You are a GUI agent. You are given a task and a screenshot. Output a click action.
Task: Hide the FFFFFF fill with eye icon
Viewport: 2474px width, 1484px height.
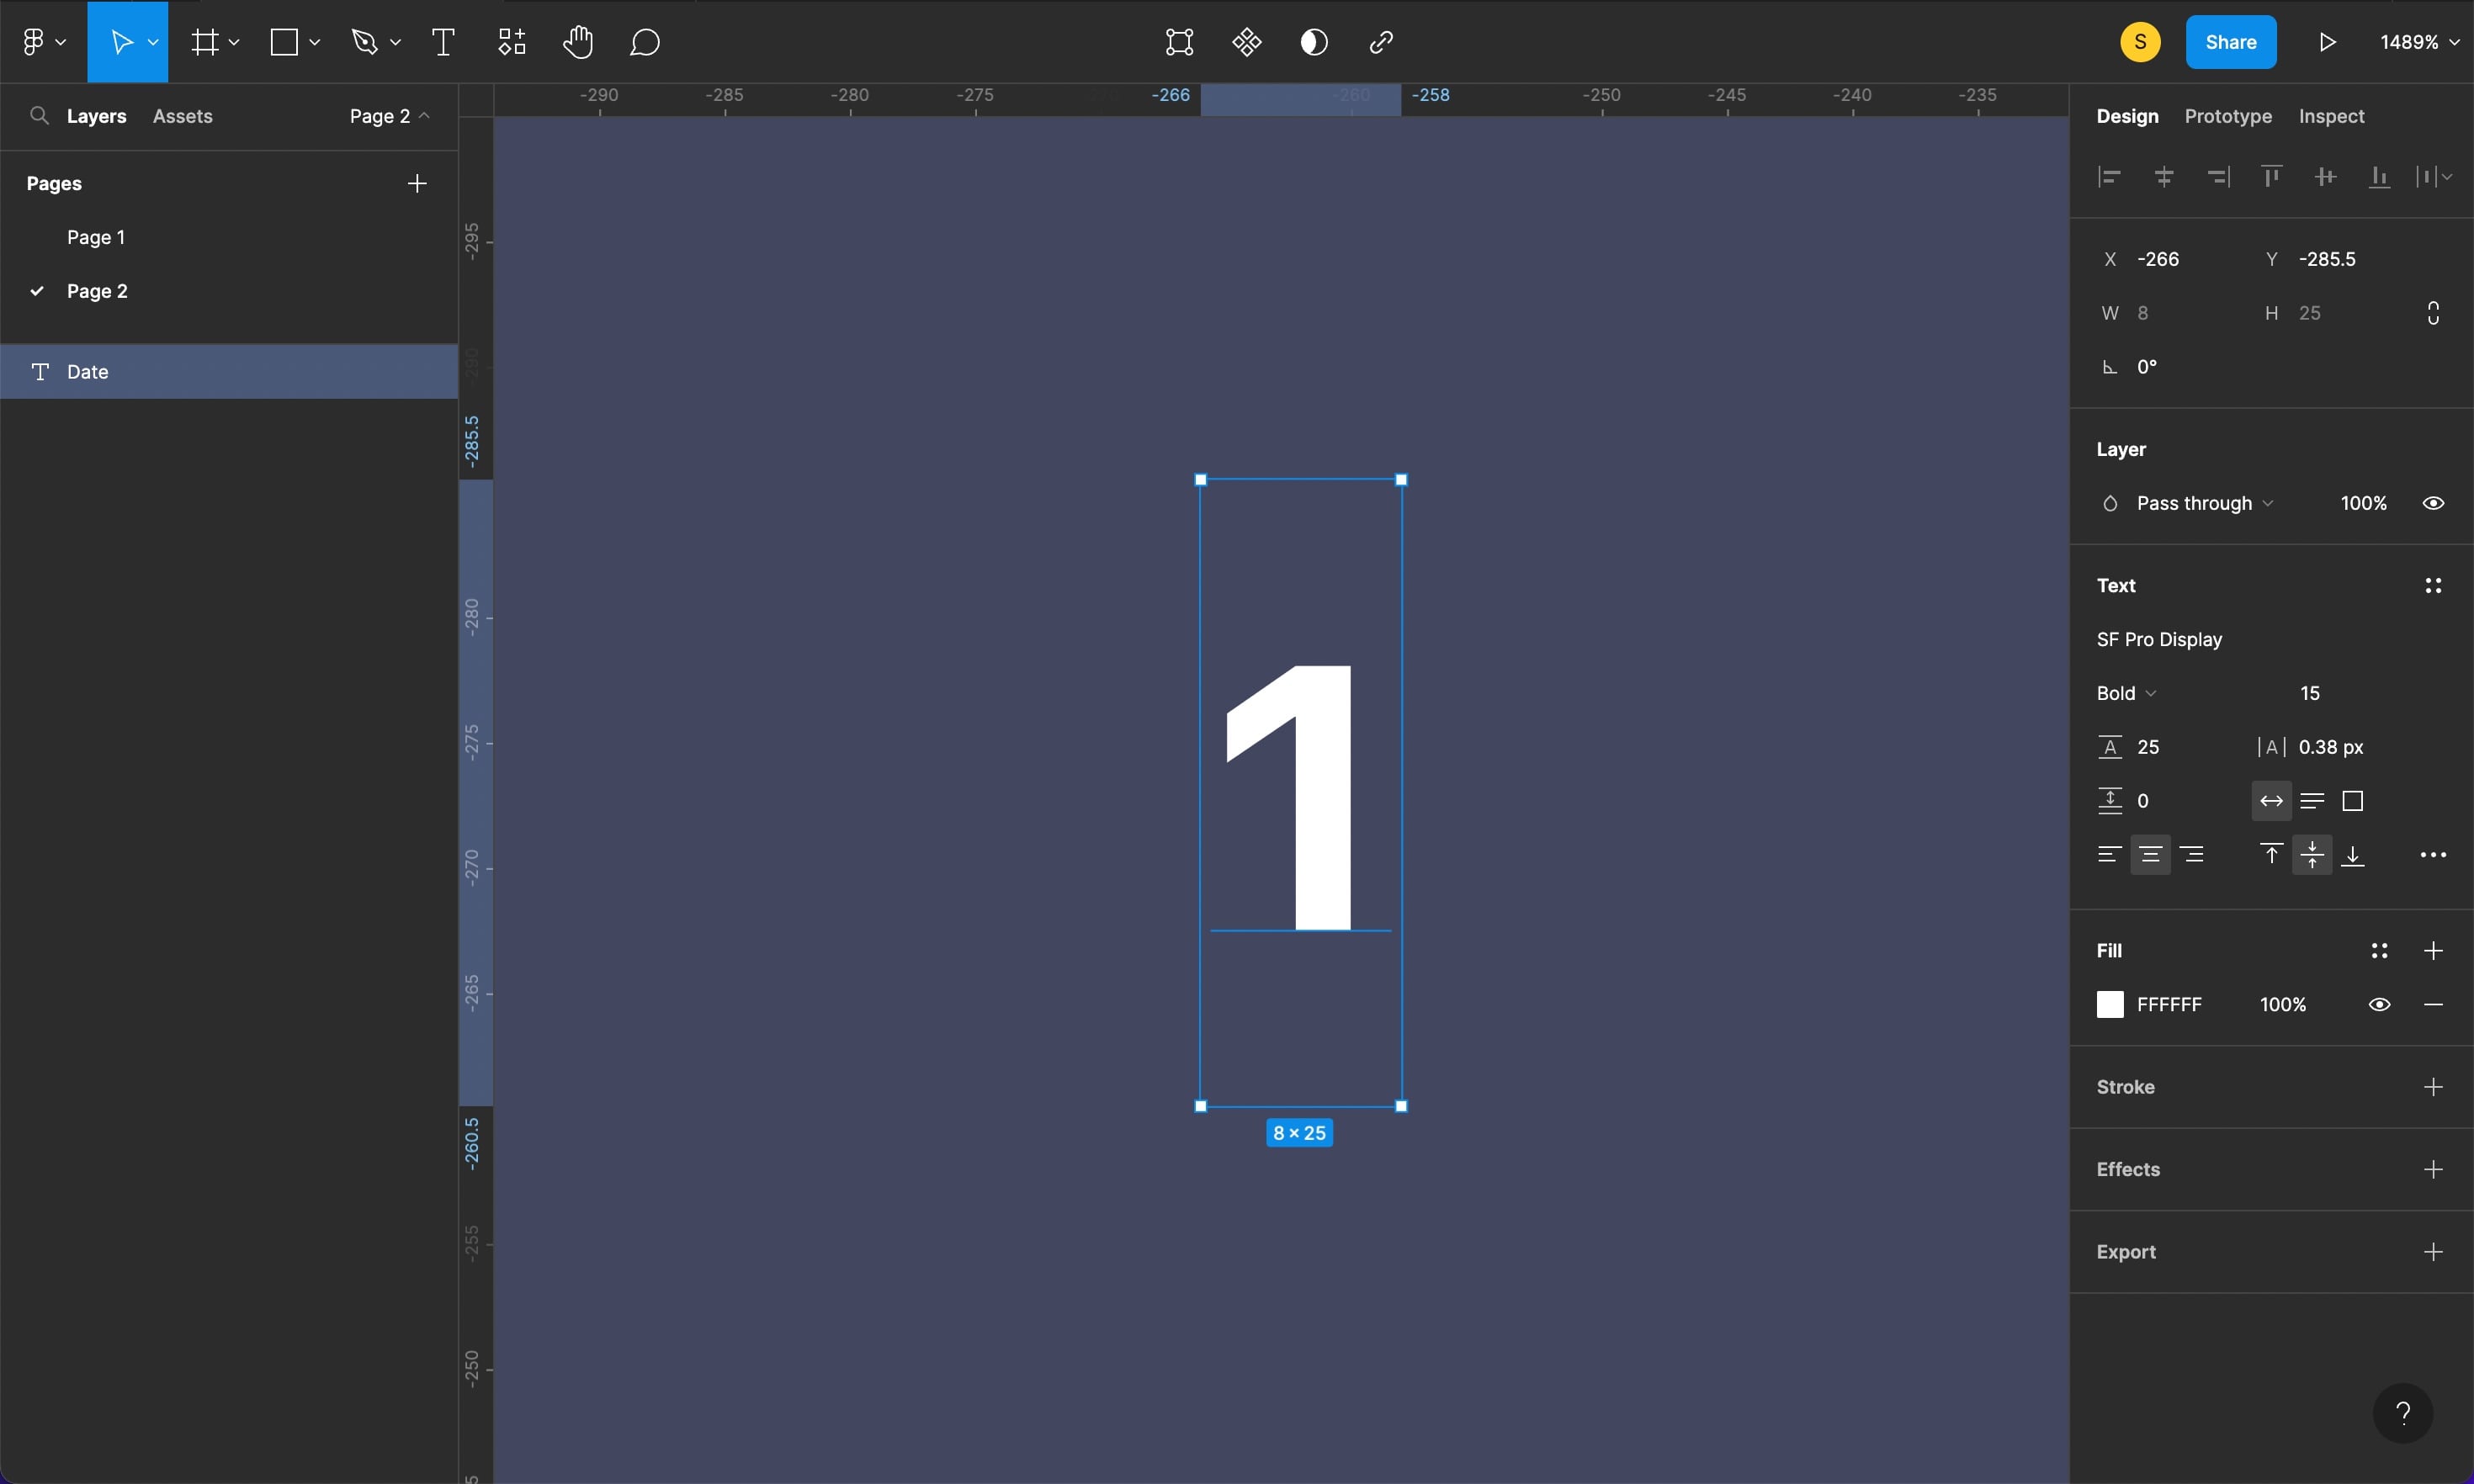2379,1004
